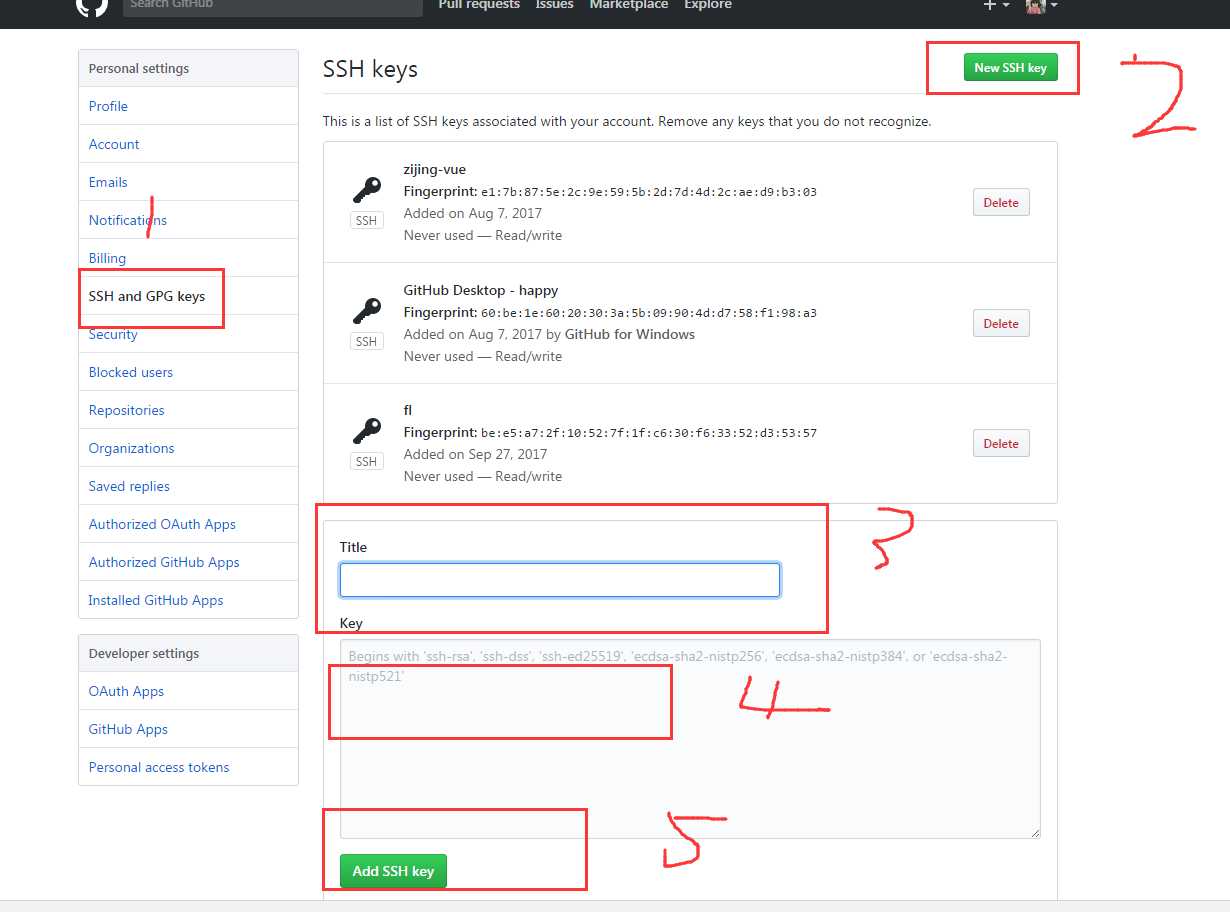Image resolution: width=1230 pixels, height=912 pixels.
Task: Delete the fl SSH key
Action: pos(1001,443)
